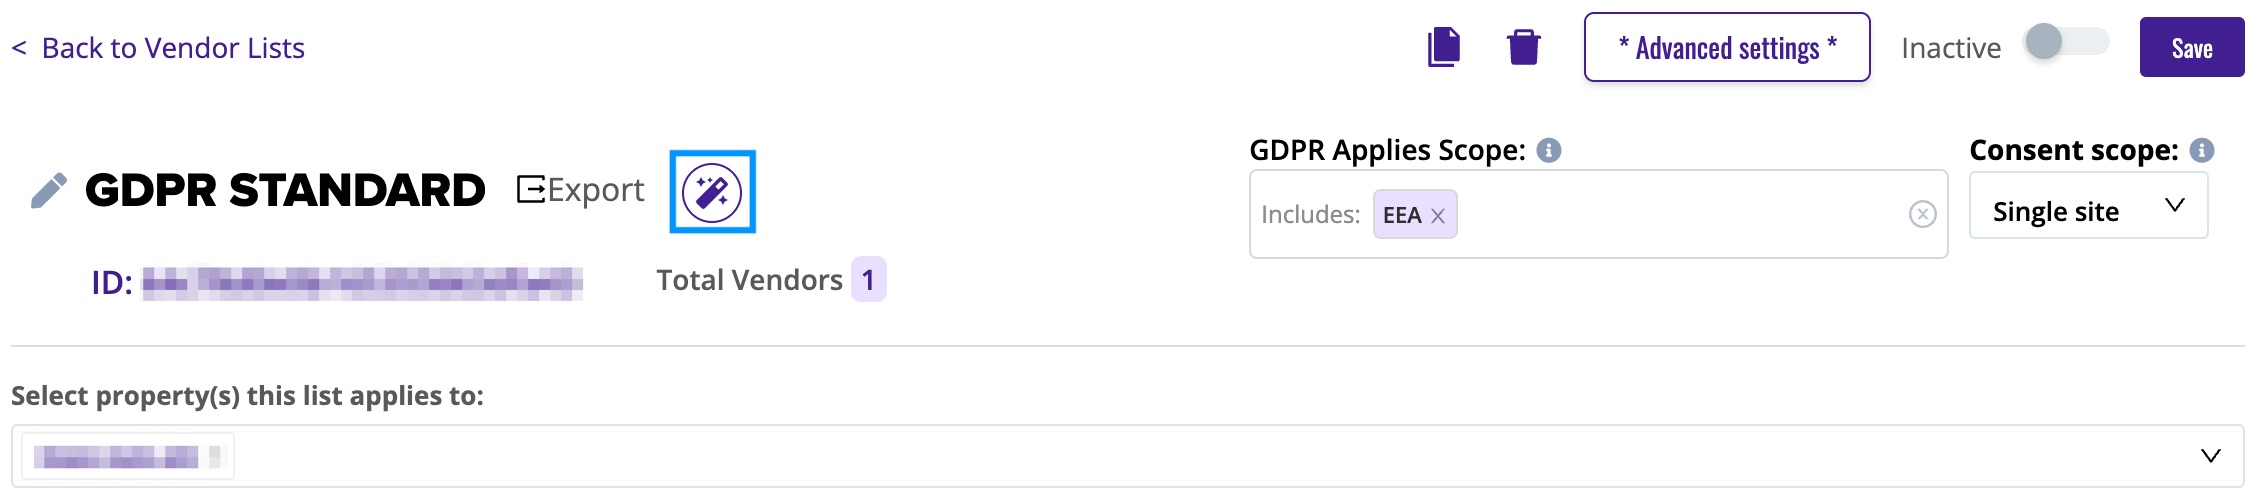Show info for Consent scope
Screen dimensions: 2255x502
tap(2202, 150)
